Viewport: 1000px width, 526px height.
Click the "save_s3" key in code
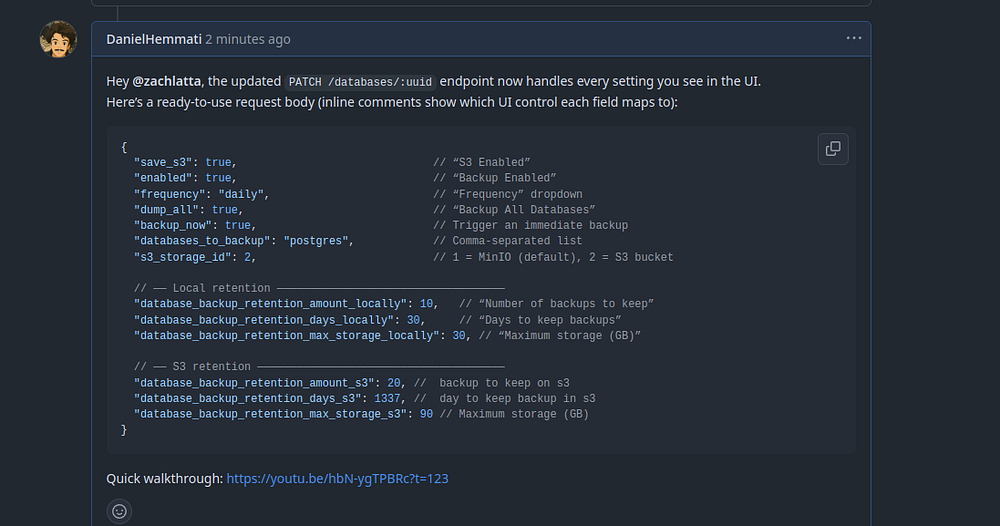[x=166, y=162]
